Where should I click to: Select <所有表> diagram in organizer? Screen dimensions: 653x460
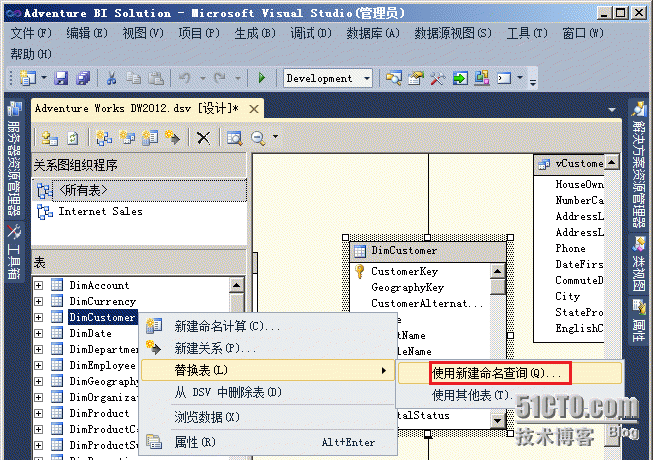140,191
